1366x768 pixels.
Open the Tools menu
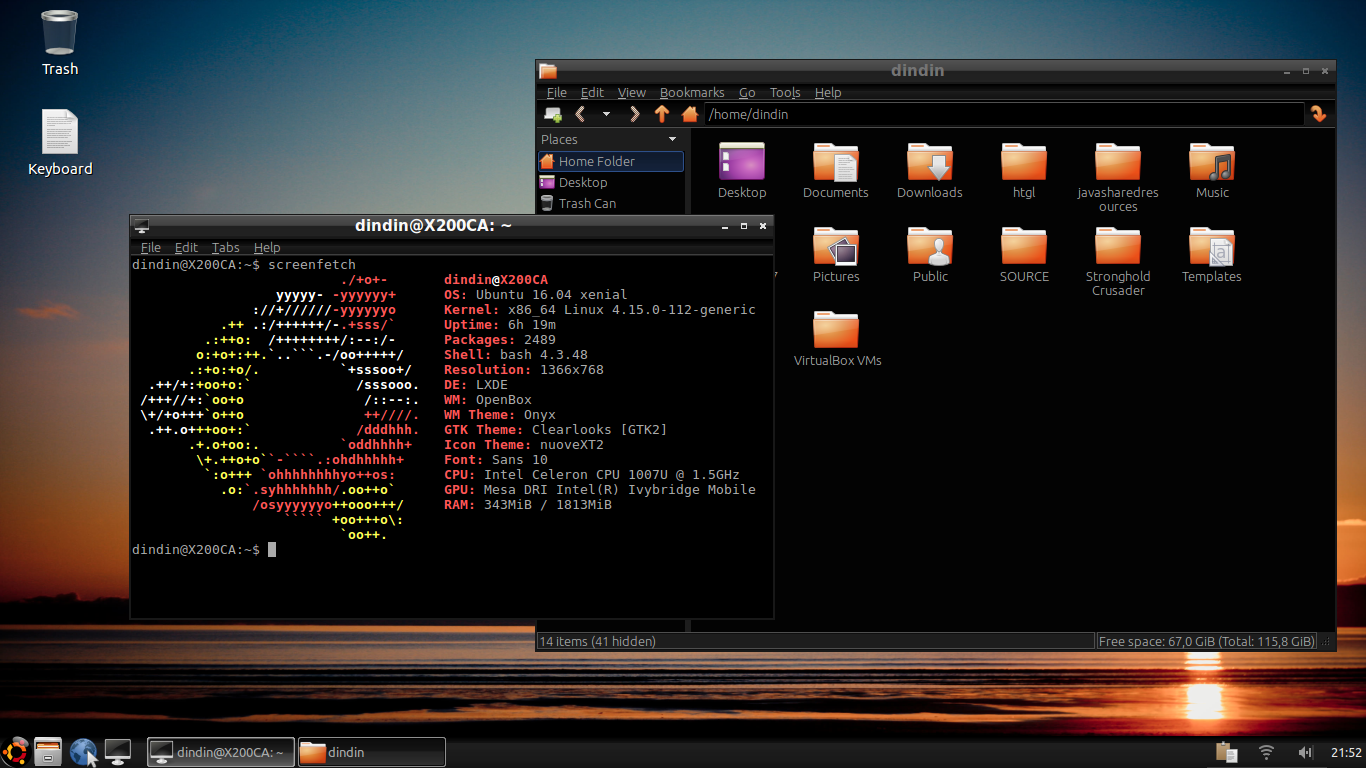click(x=785, y=92)
